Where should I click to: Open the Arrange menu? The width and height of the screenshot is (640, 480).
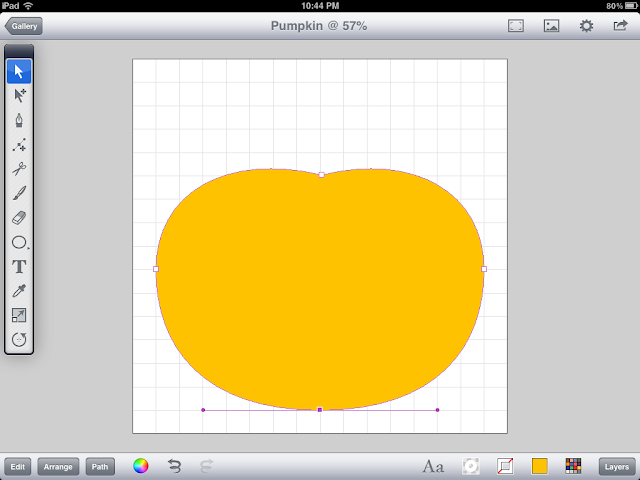click(58, 467)
